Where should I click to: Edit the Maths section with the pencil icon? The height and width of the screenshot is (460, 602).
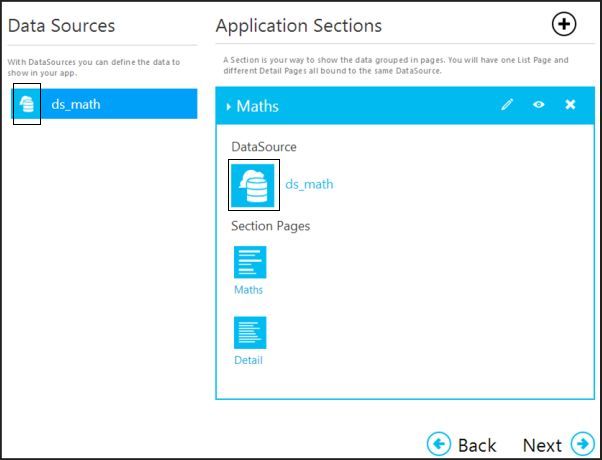[x=507, y=105]
